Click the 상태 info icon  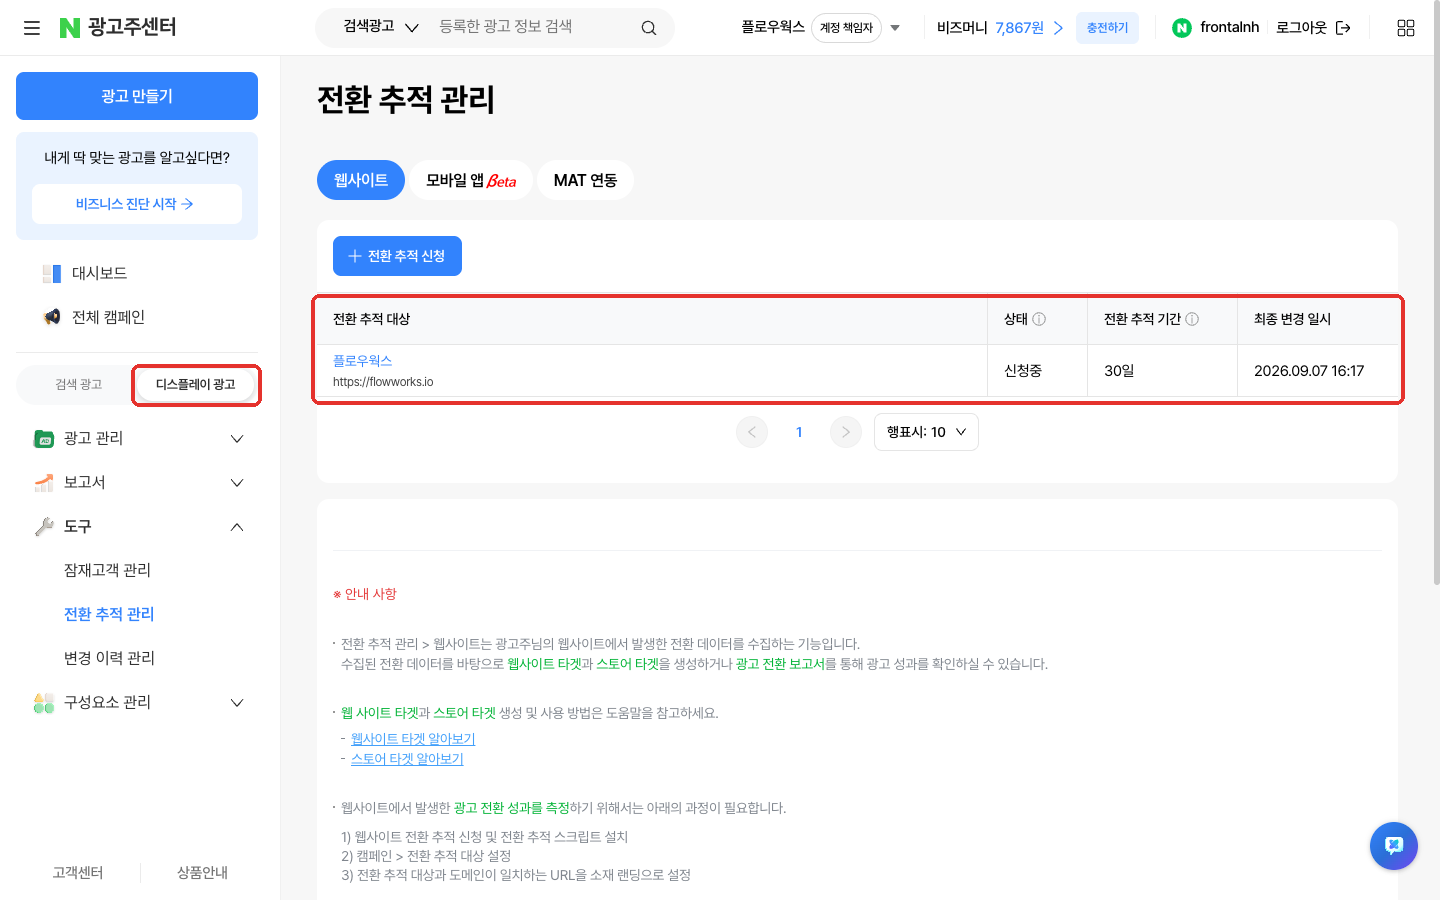1039,319
